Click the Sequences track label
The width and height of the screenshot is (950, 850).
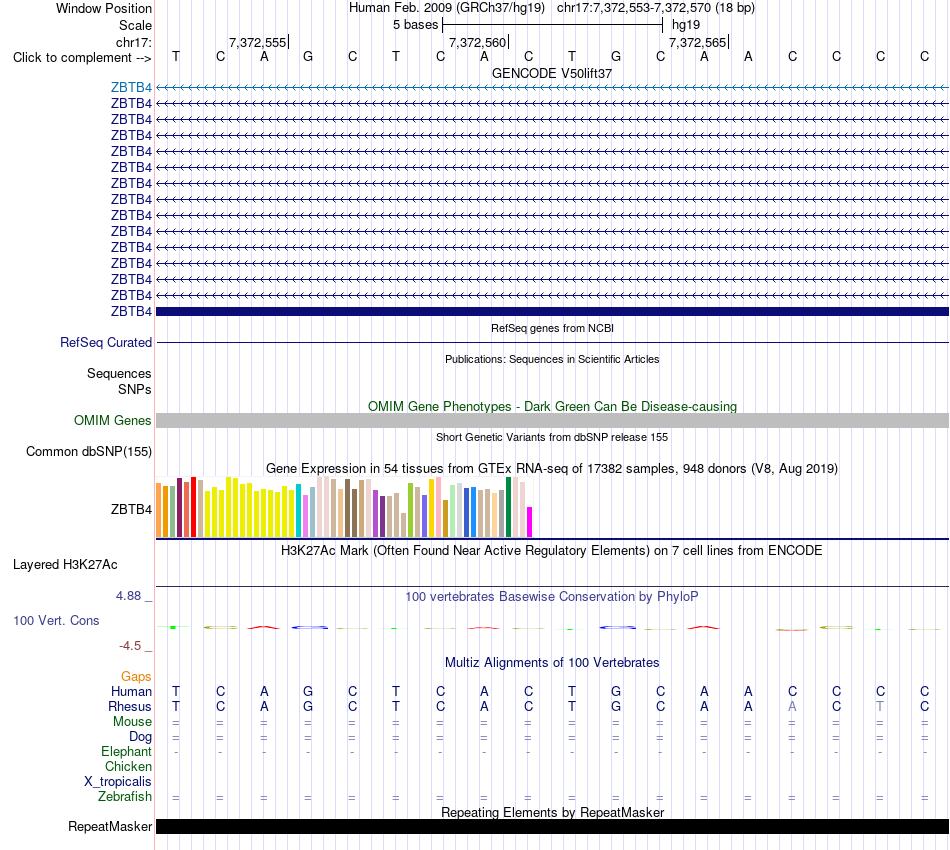[119, 373]
